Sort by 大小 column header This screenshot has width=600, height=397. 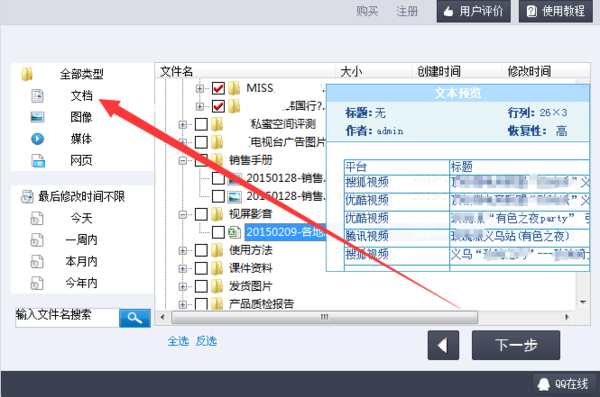373,71
